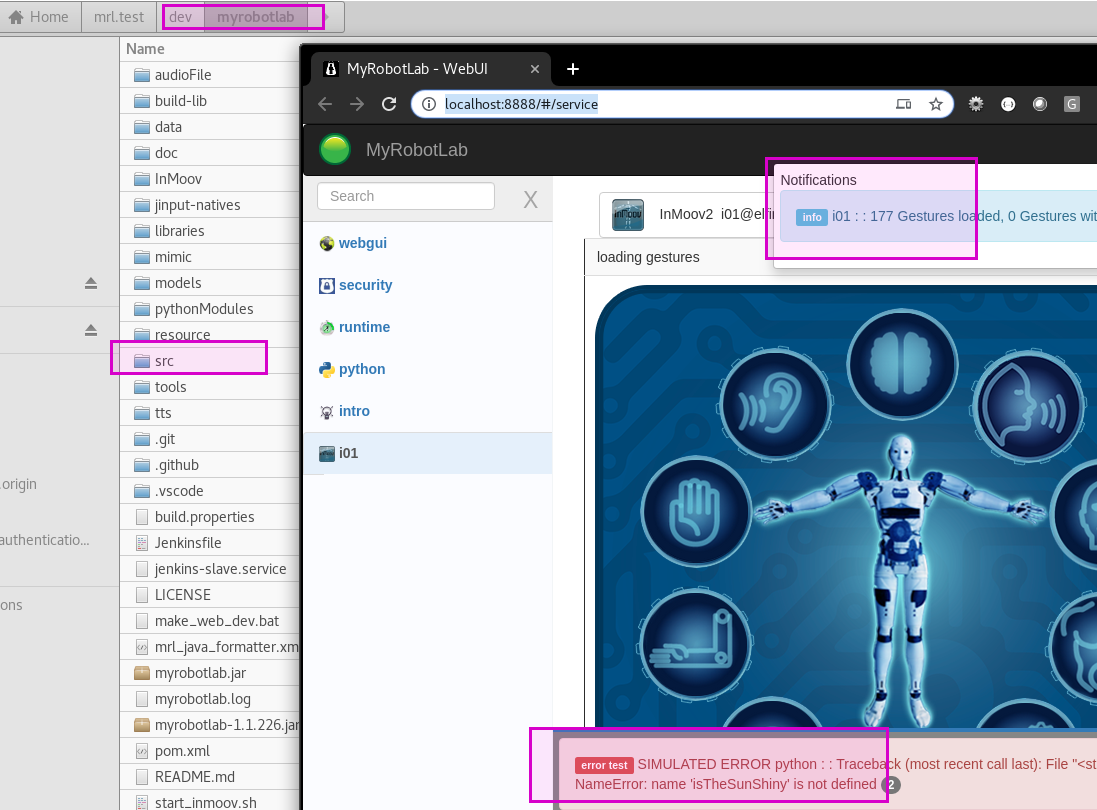1097x810 pixels.
Task: Select the build.properties file
Action: point(210,517)
